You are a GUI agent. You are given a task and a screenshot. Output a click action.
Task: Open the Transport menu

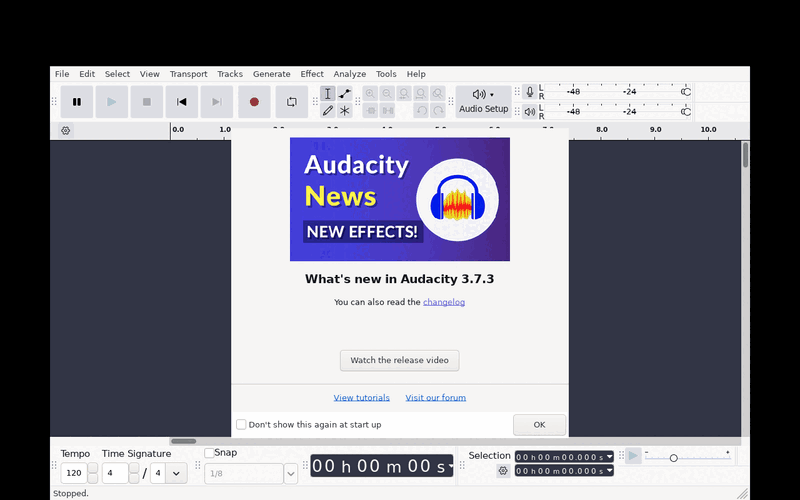188,74
